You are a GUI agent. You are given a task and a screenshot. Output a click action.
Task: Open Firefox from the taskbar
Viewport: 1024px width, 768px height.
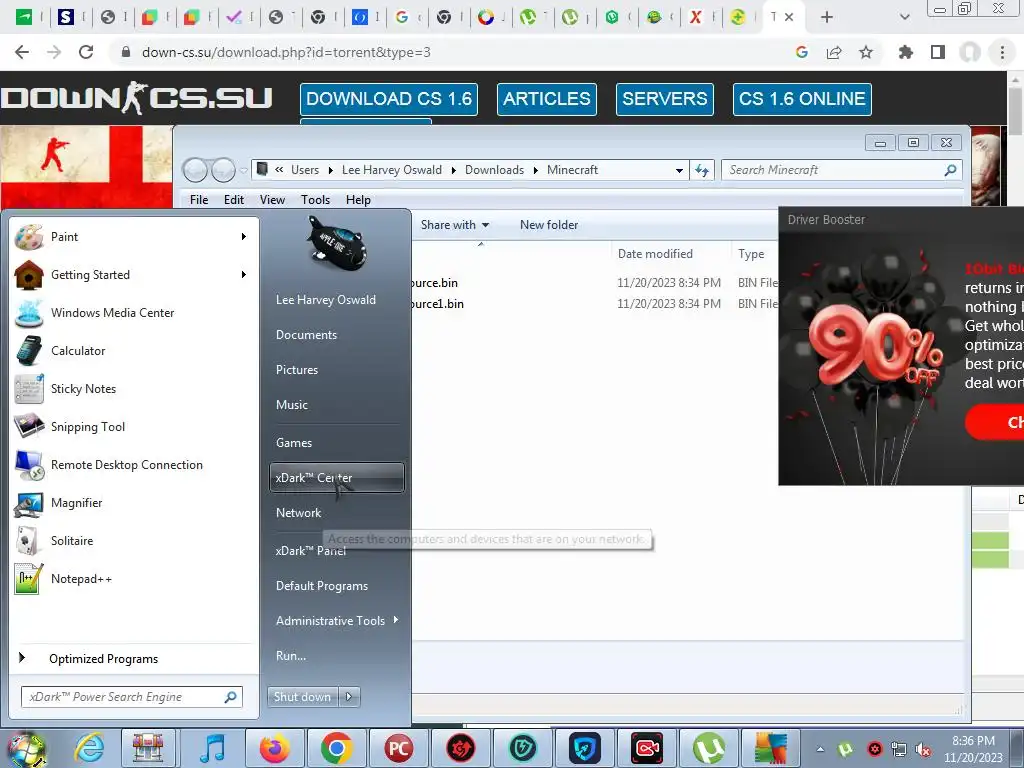[x=274, y=748]
